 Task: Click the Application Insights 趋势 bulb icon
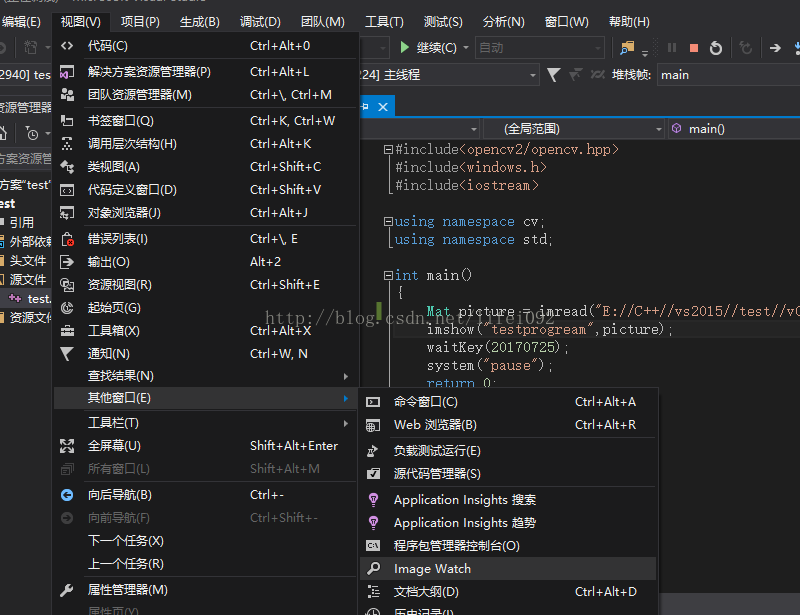tap(373, 523)
